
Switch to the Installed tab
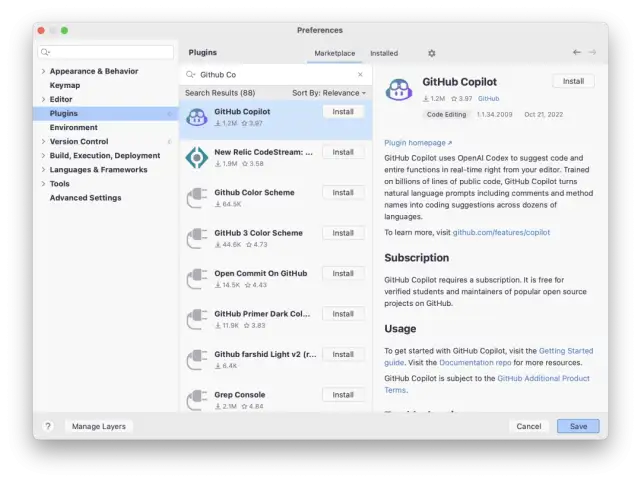(x=384, y=53)
